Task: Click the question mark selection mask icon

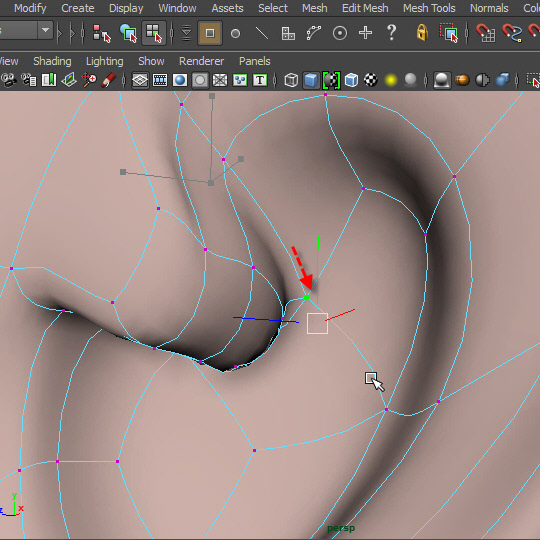Action: (392, 33)
